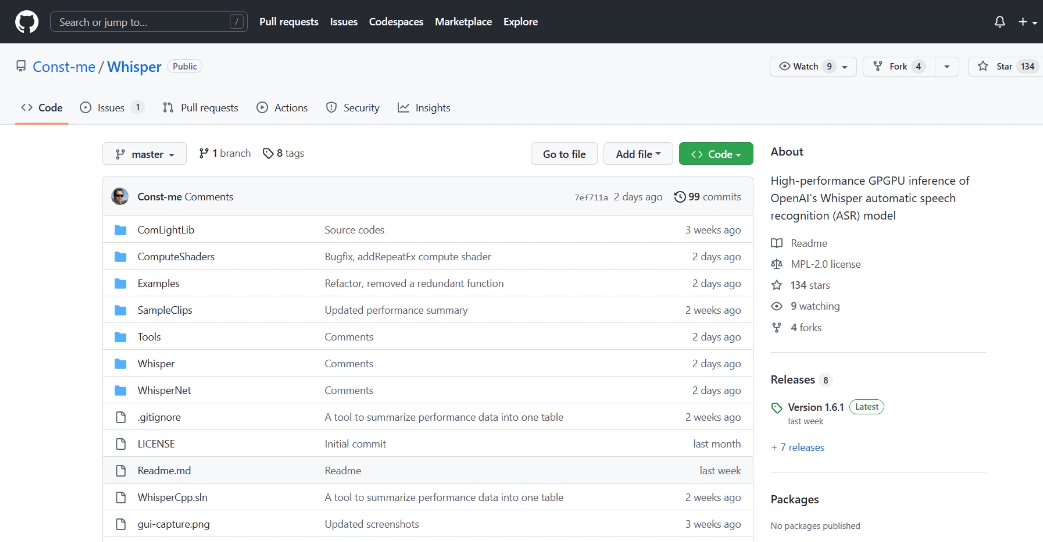Viewport: 1043px width, 542px height.
Task: Open the green Code dropdown button
Action: [716, 154]
